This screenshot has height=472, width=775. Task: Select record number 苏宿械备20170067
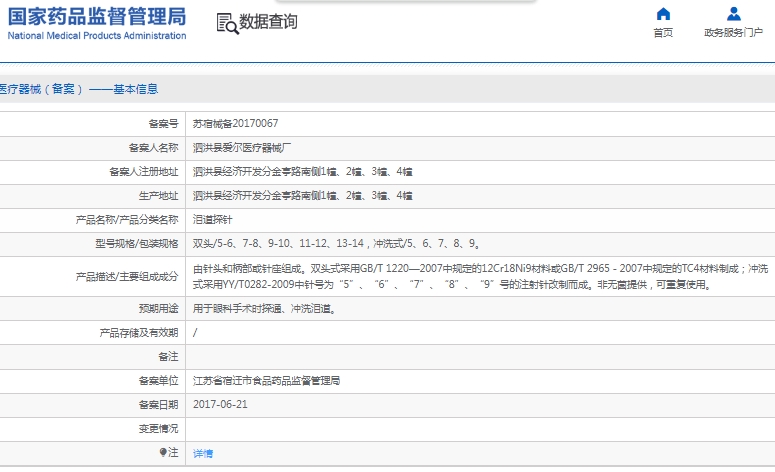point(235,124)
